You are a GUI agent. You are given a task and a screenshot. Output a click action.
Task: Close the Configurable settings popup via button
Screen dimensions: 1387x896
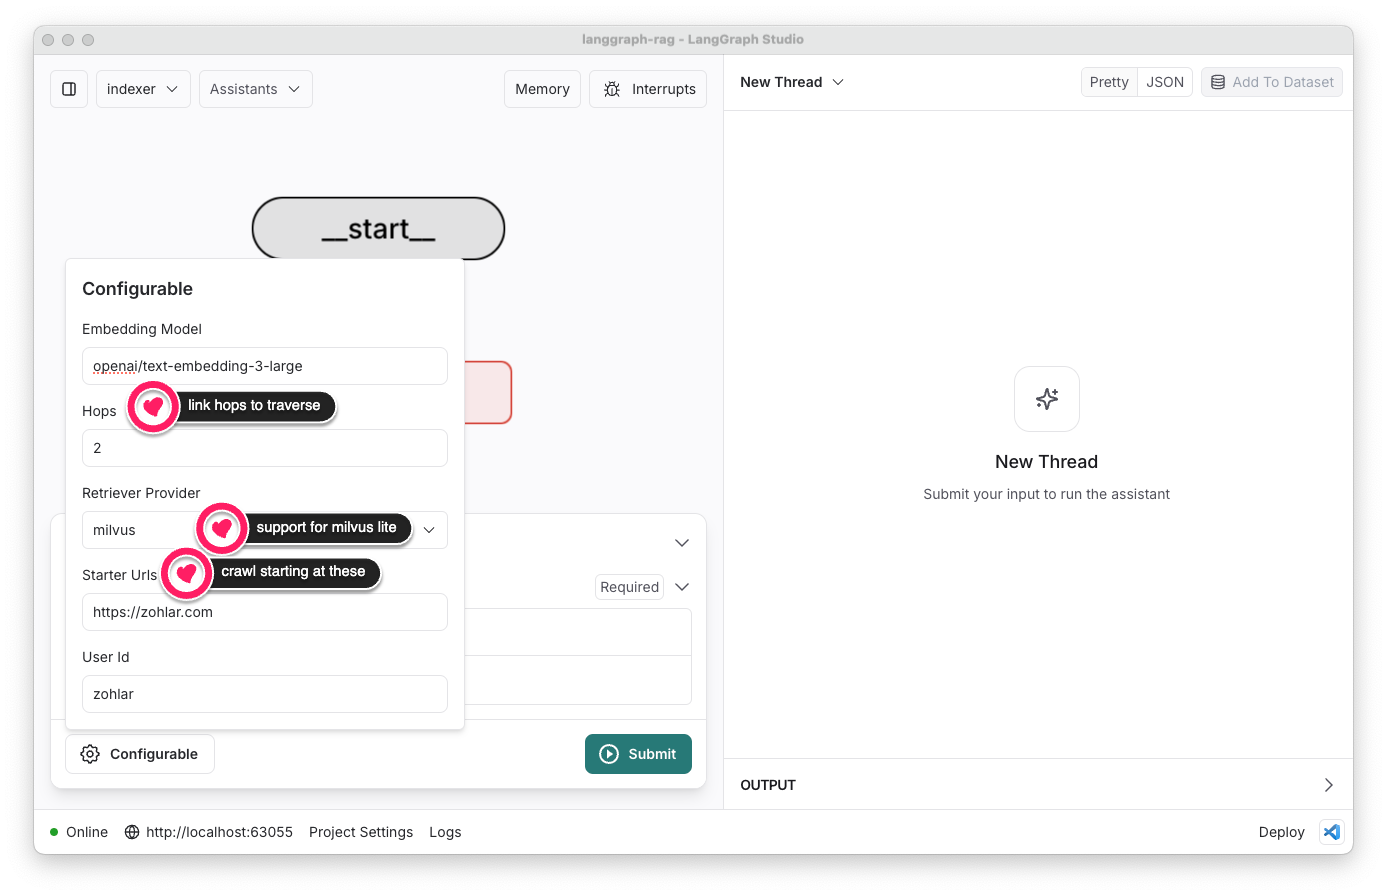pyautogui.click(x=140, y=754)
